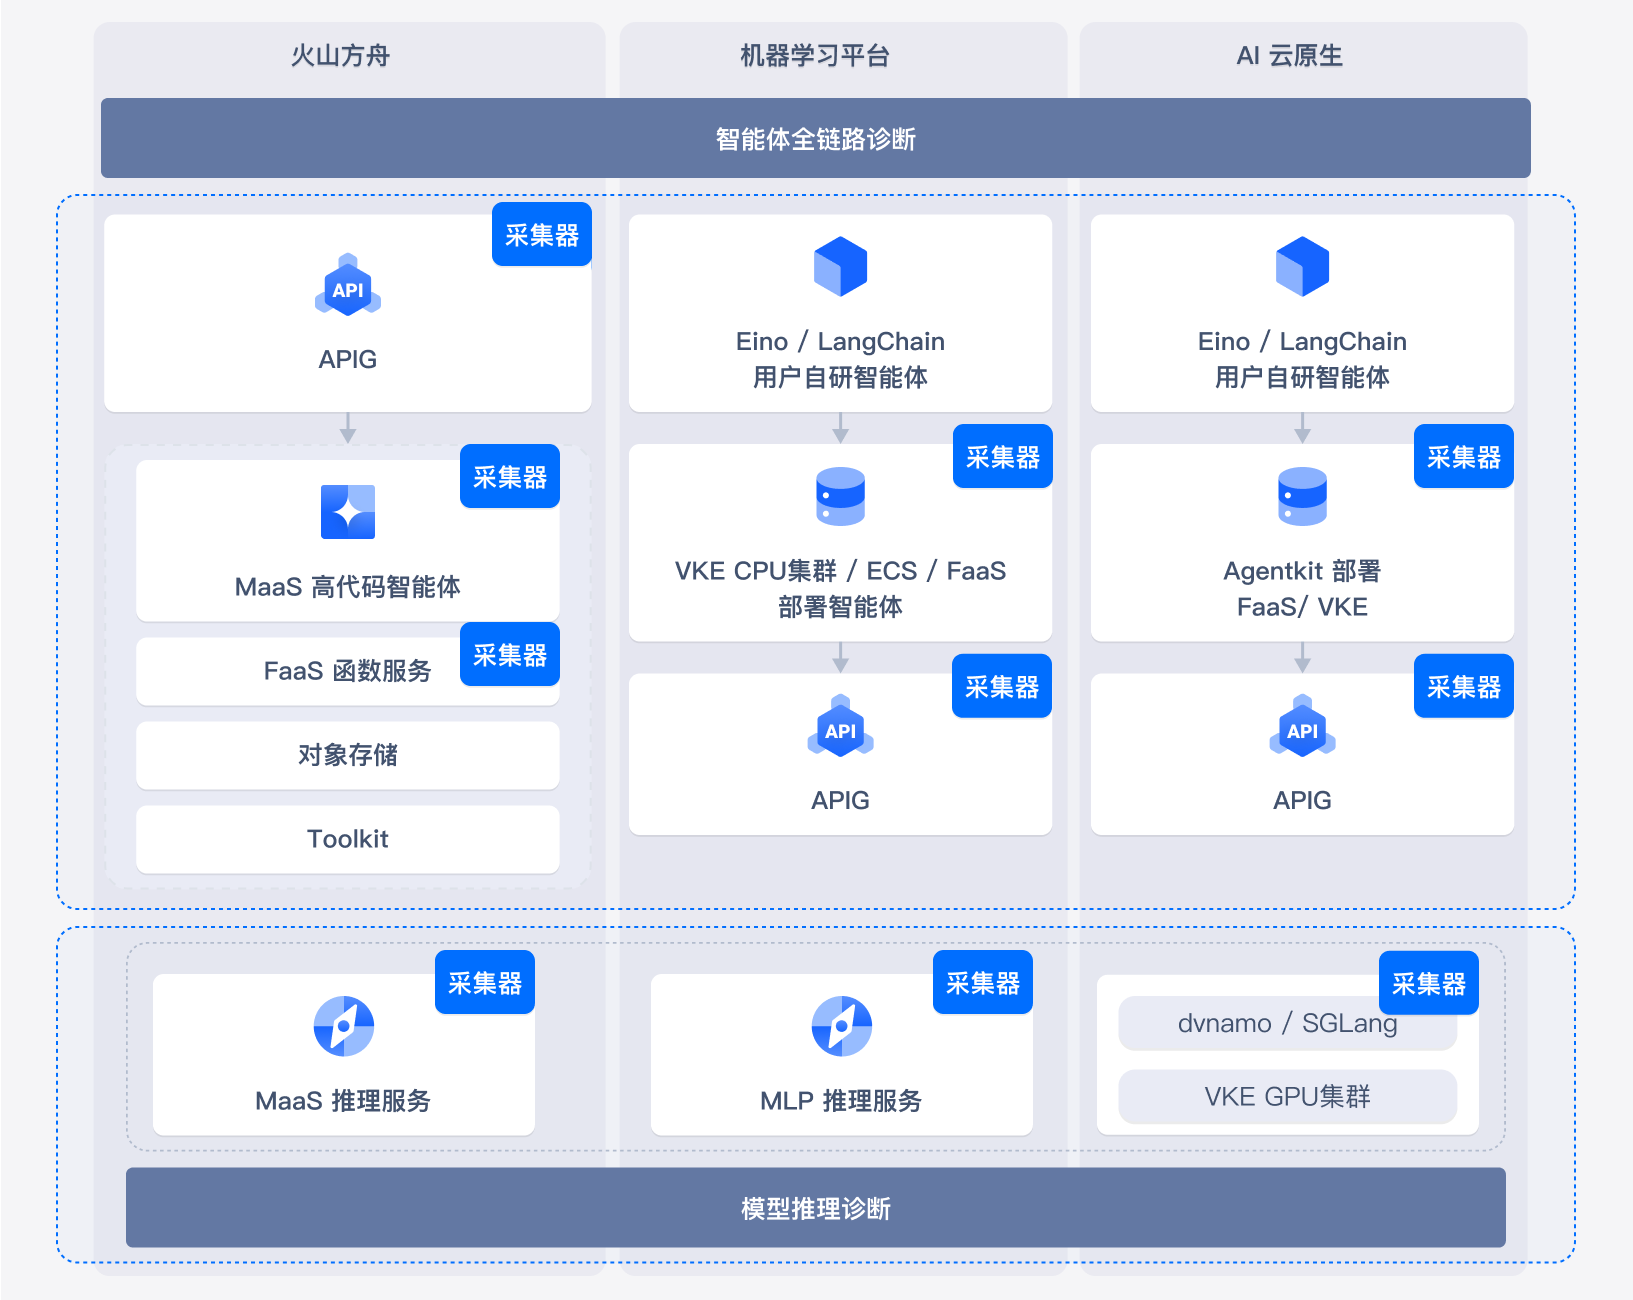Click the 'APIG' label under 火山方舟
Screen dimensions: 1633x1300
(348, 360)
